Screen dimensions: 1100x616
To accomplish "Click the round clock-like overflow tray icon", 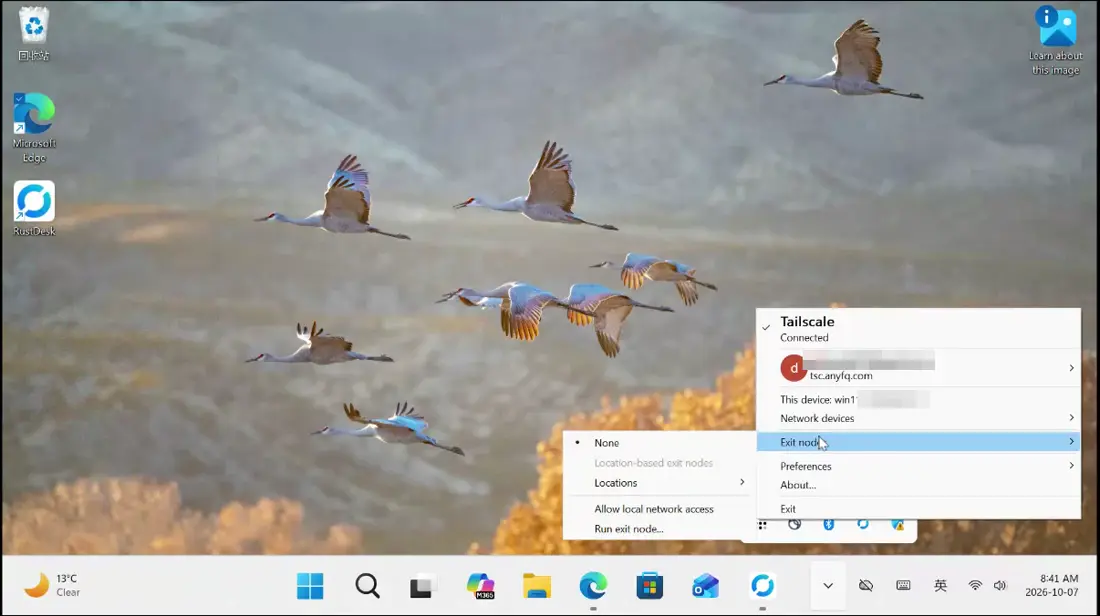I will coord(794,525).
